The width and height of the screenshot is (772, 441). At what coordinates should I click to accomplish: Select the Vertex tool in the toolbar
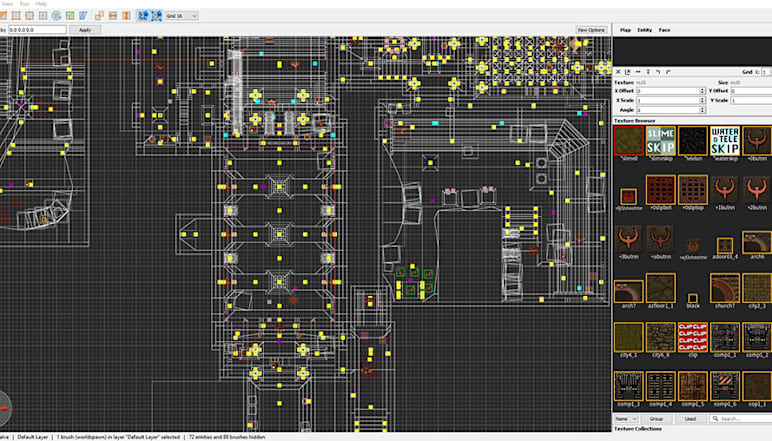[16, 16]
